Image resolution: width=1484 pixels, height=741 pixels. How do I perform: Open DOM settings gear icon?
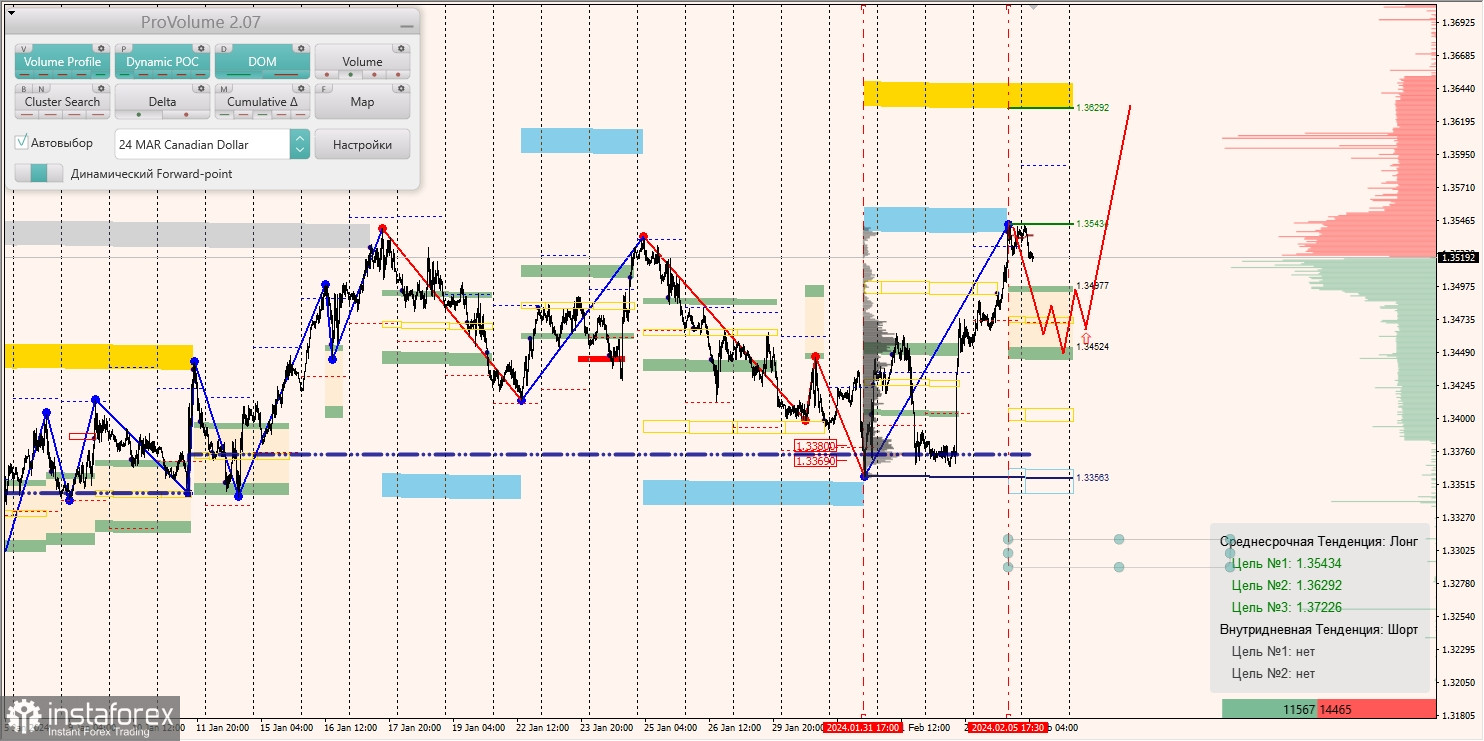301,48
